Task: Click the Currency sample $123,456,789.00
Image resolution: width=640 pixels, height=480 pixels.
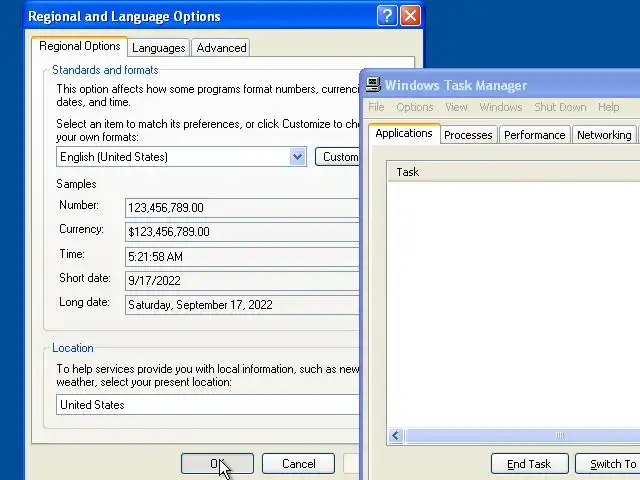Action: [242, 232]
